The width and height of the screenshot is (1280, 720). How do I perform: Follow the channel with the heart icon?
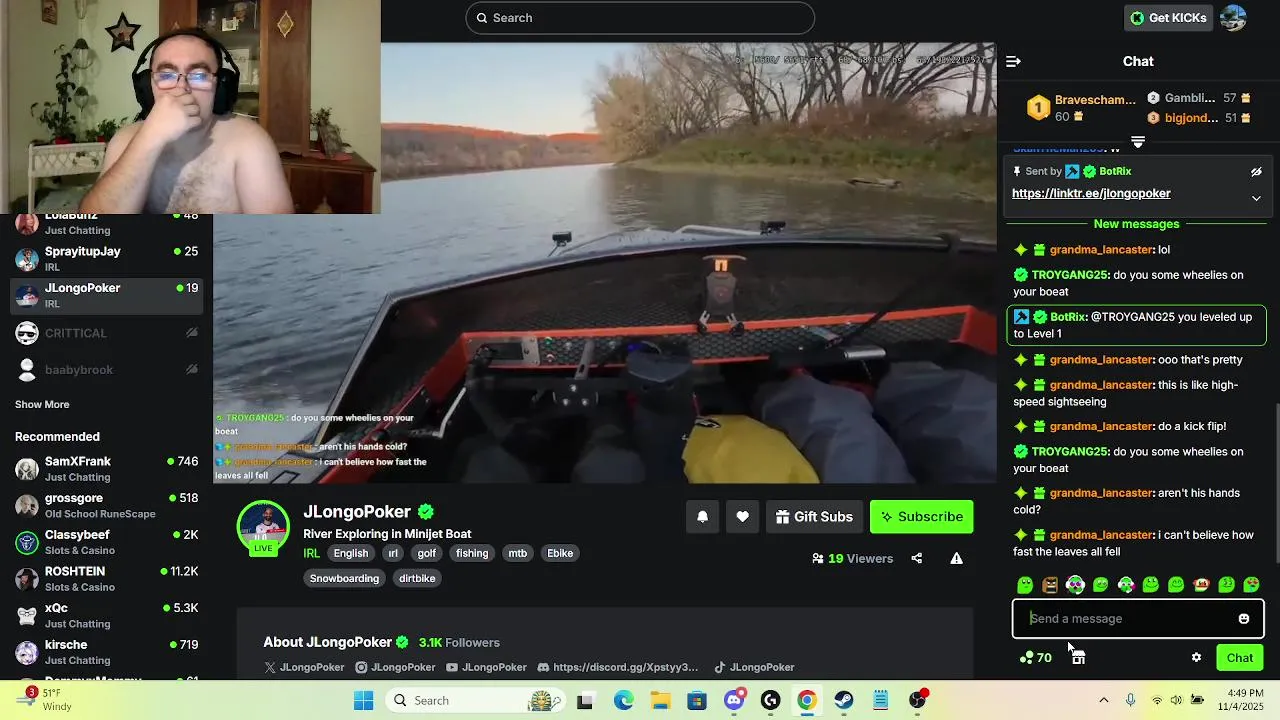[742, 517]
